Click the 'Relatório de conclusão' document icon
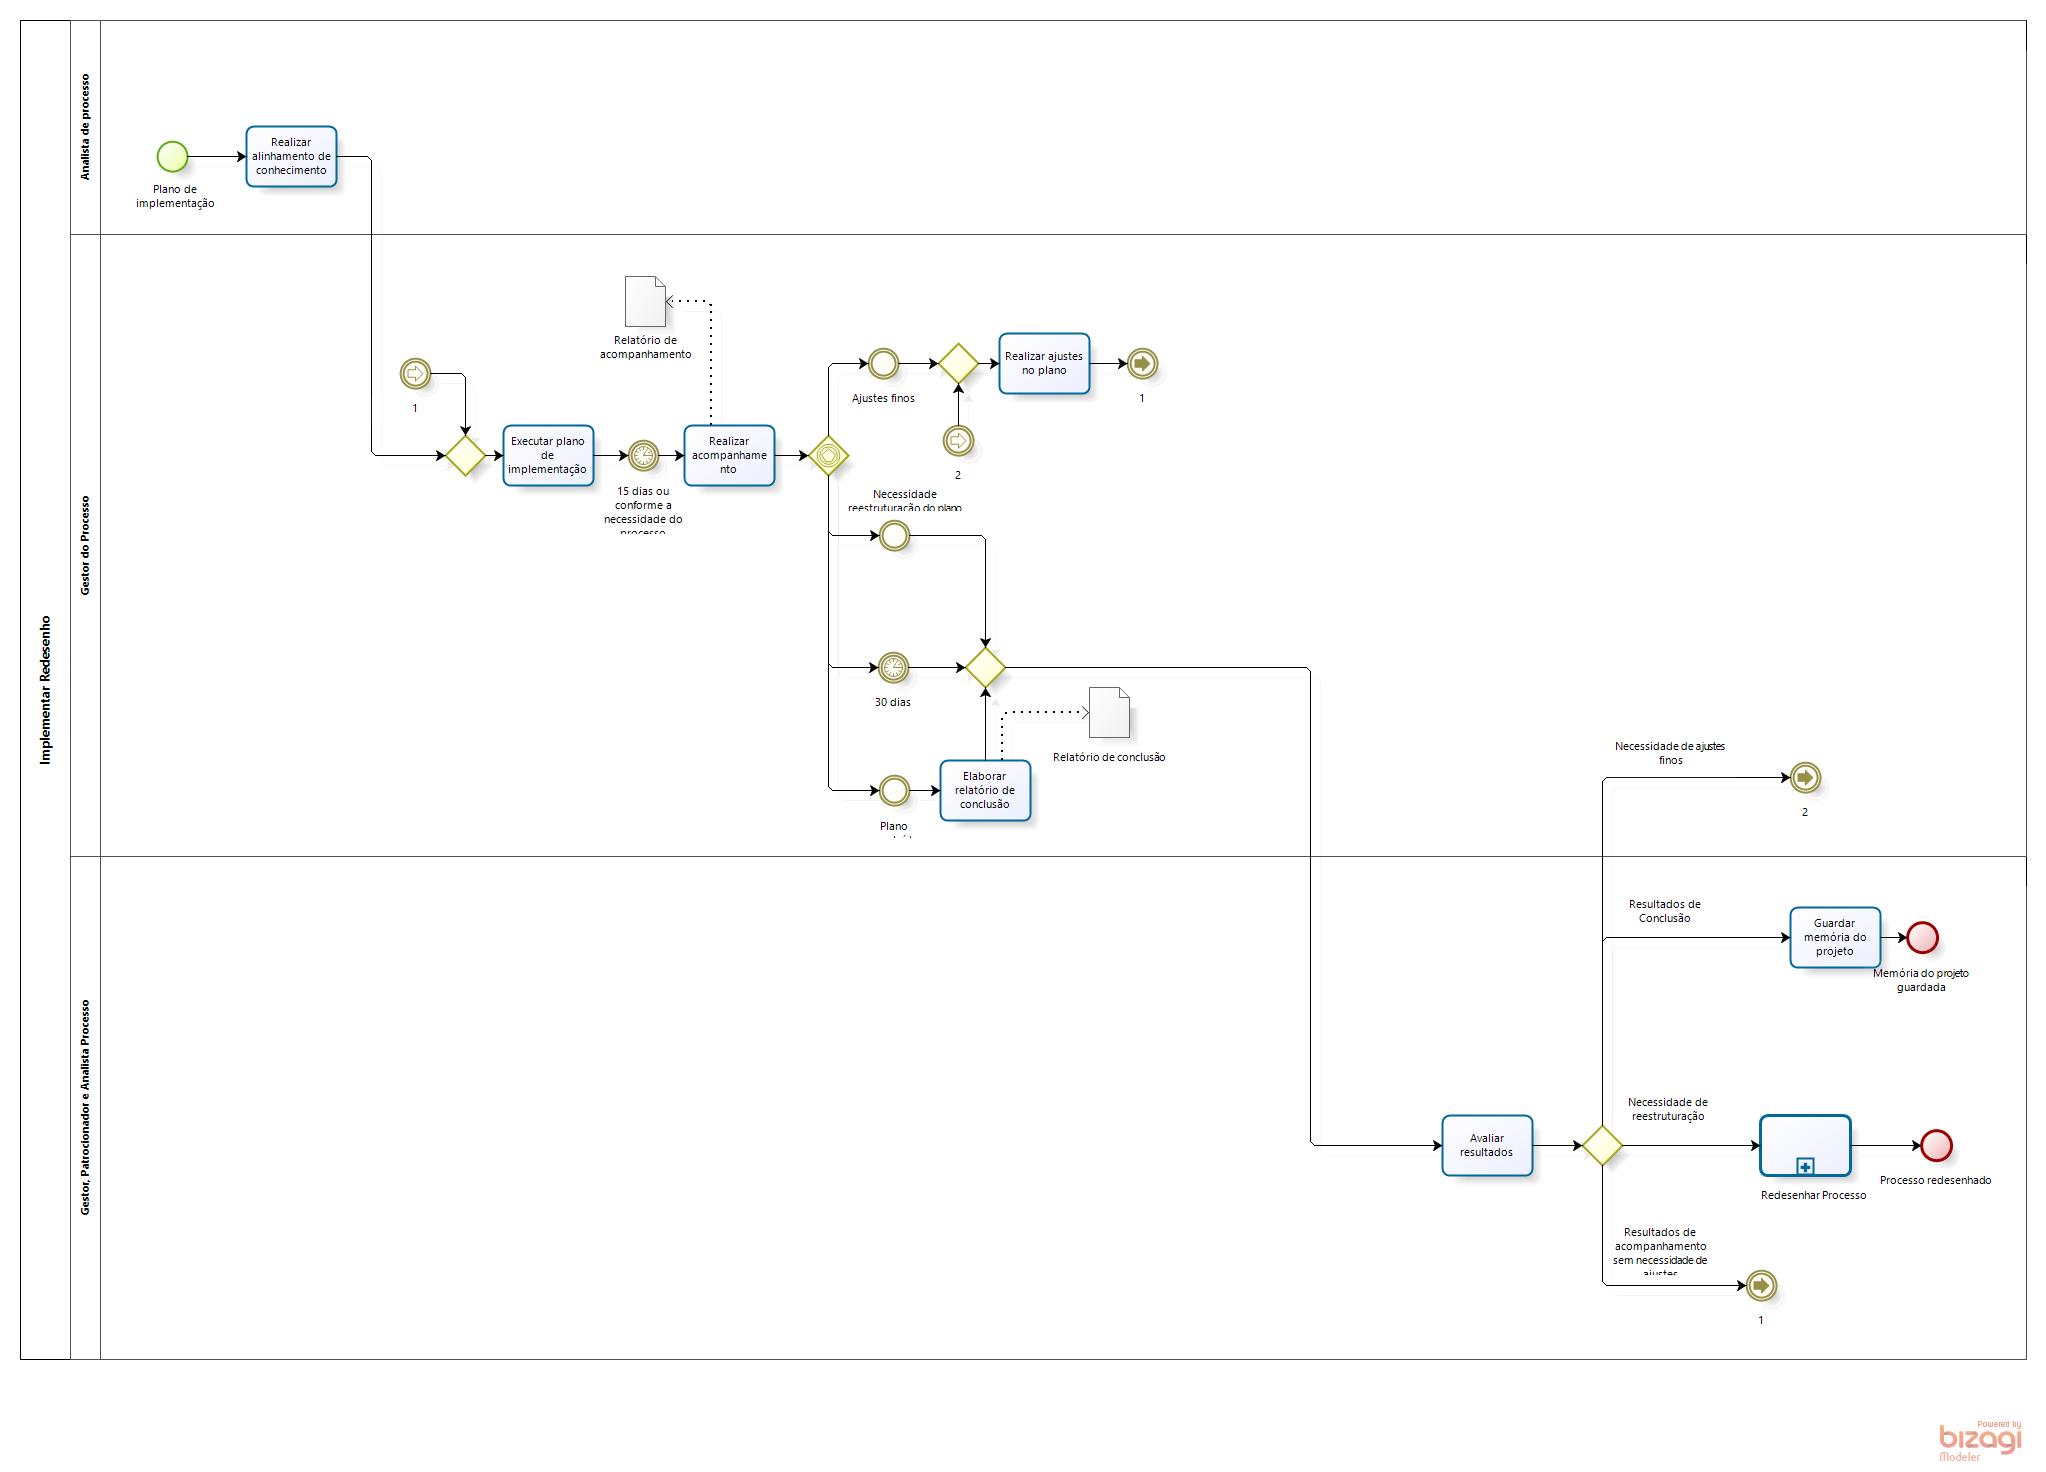The width and height of the screenshot is (2046, 1472). click(1109, 712)
